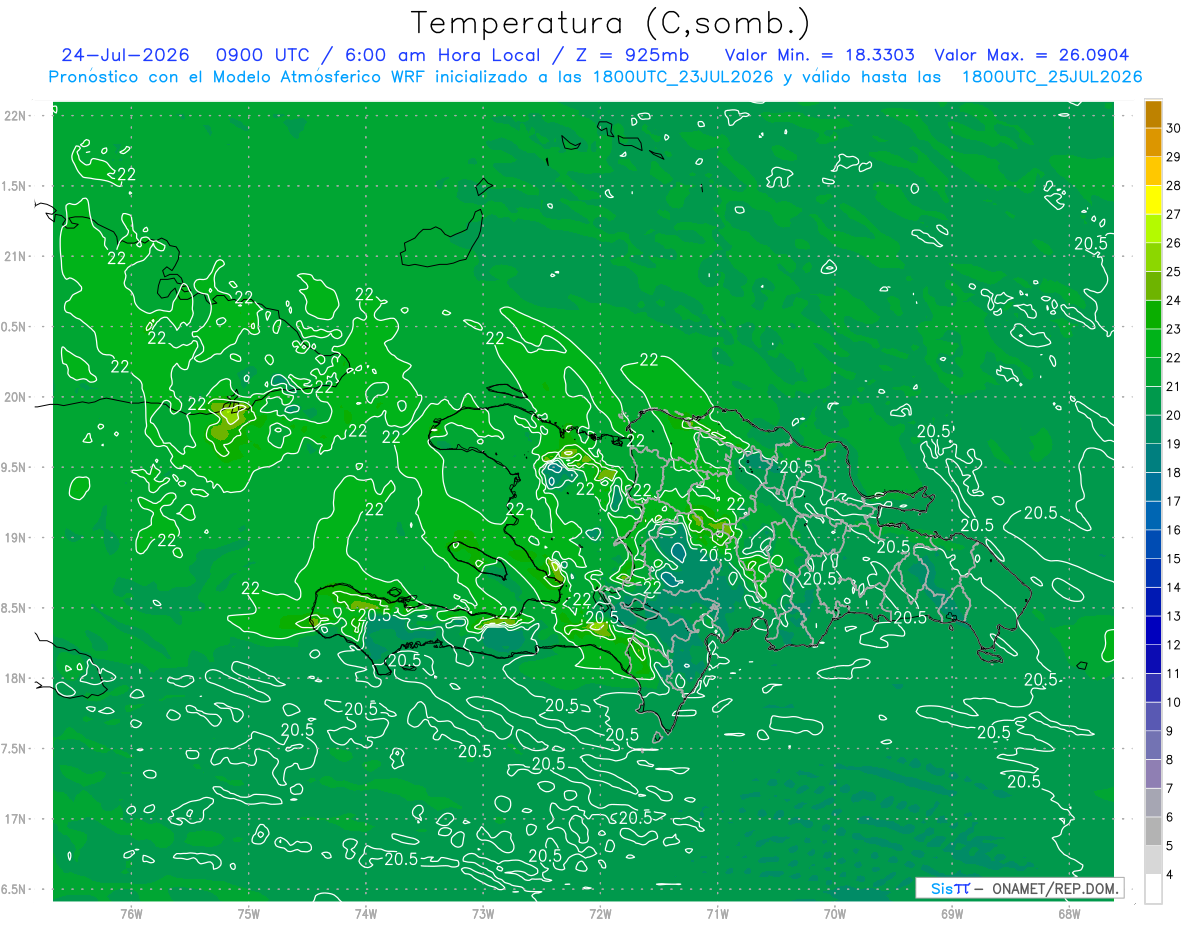Image resolution: width=1200 pixels, height=927 pixels.
Task: Click the legend value '30' on color bar
Action: pyautogui.click(x=1174, y=128)
